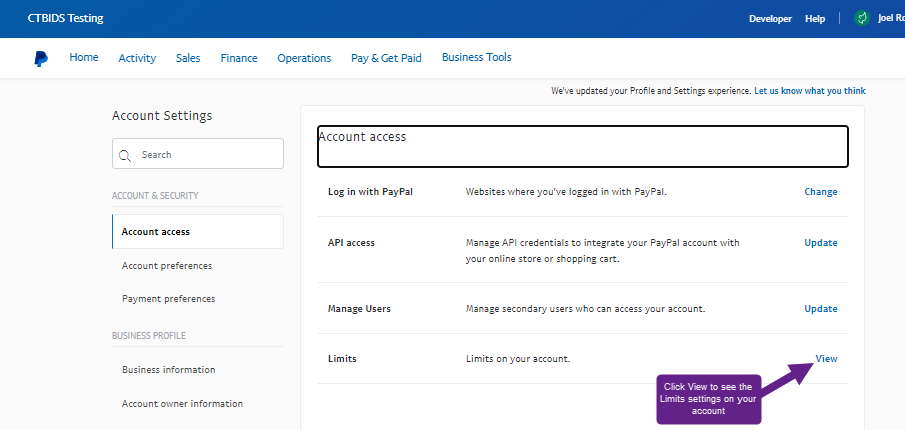The height and width of the screenshot is (430, 905).
Task: Click the 'API access' row label
Action: click(x=351, y=242)
